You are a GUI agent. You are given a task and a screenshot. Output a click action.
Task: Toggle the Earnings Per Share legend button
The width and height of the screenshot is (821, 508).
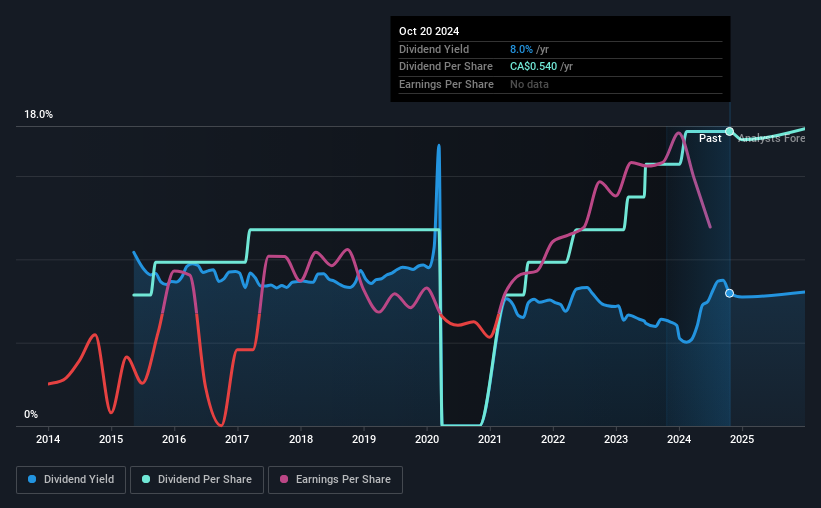coord(335,480)
